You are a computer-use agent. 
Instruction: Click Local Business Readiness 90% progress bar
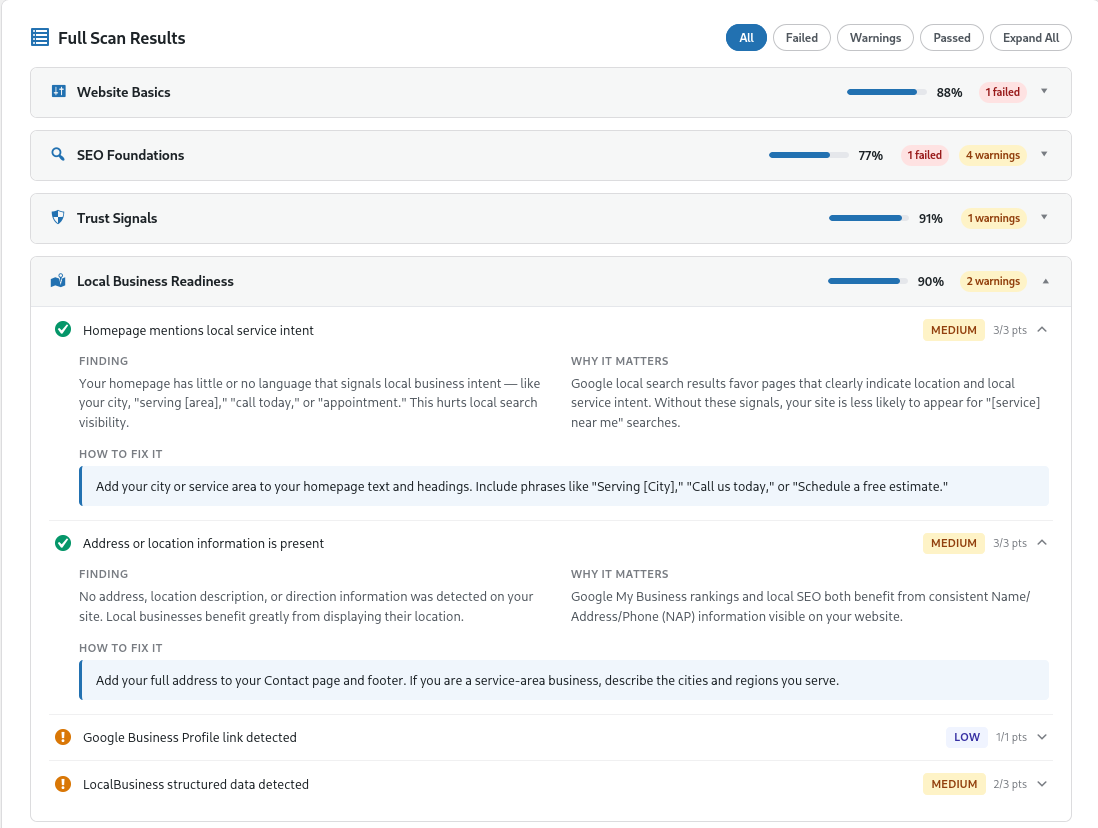[868, 281]
